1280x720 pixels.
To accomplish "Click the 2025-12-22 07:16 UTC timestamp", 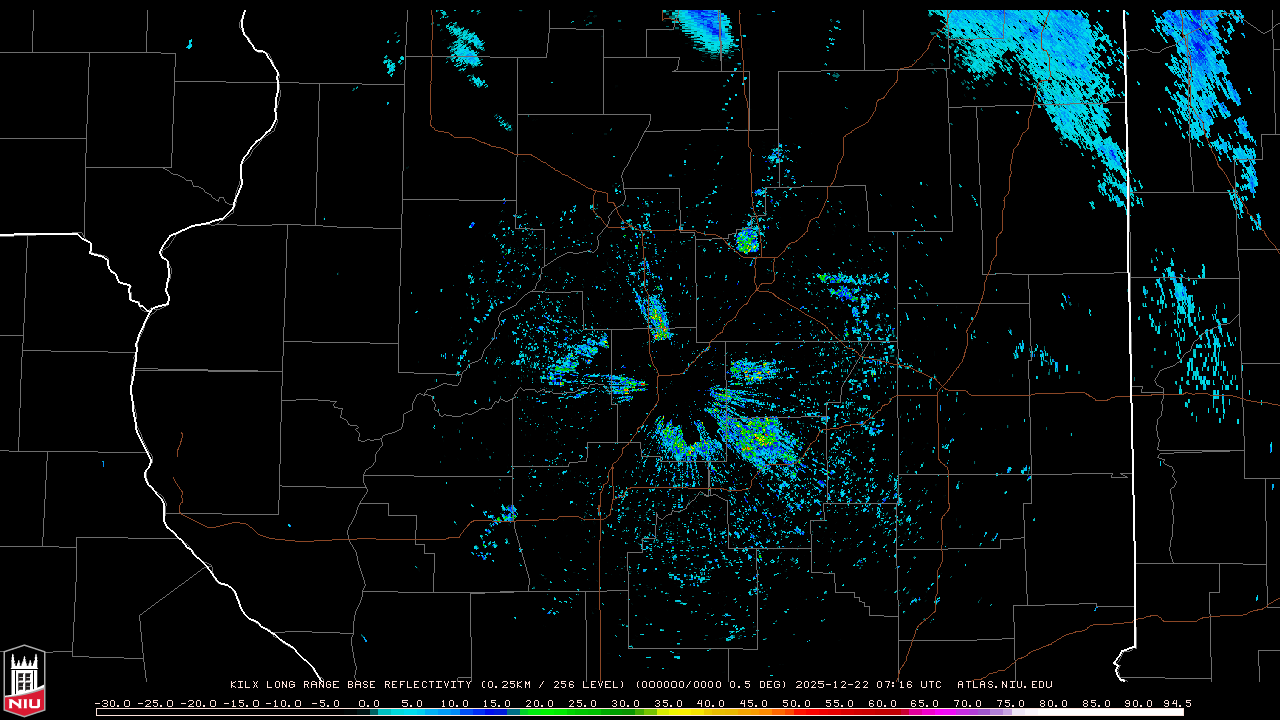I will [868, 685].
